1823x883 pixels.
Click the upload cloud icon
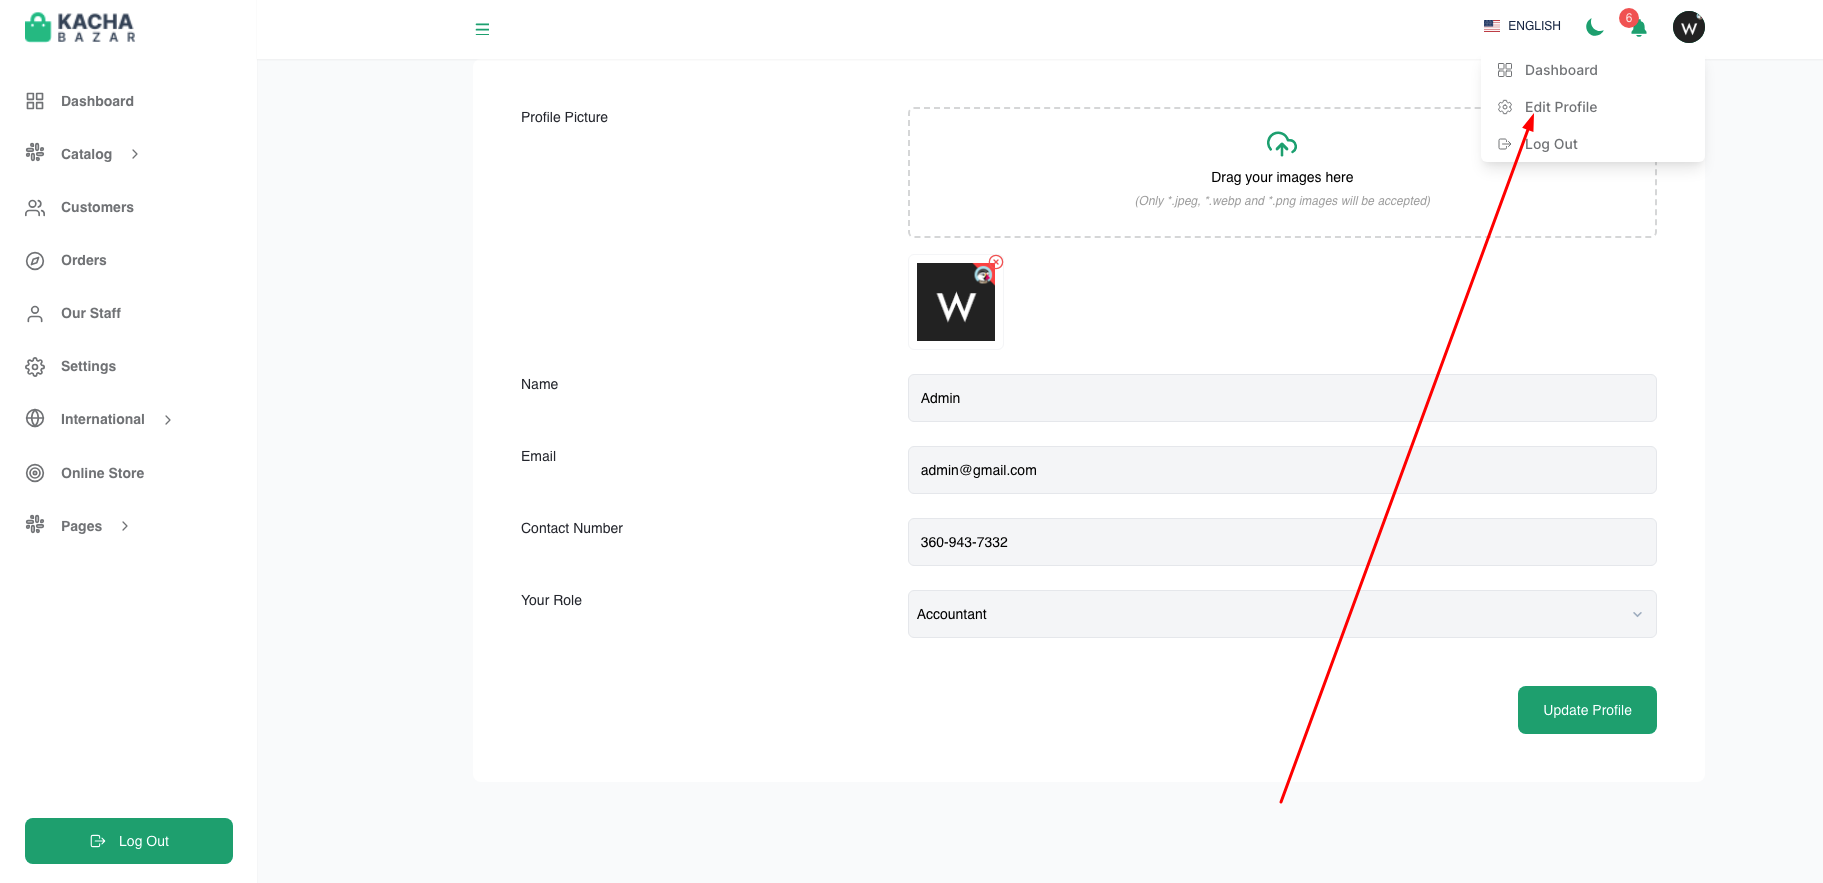pos(1282,144)
